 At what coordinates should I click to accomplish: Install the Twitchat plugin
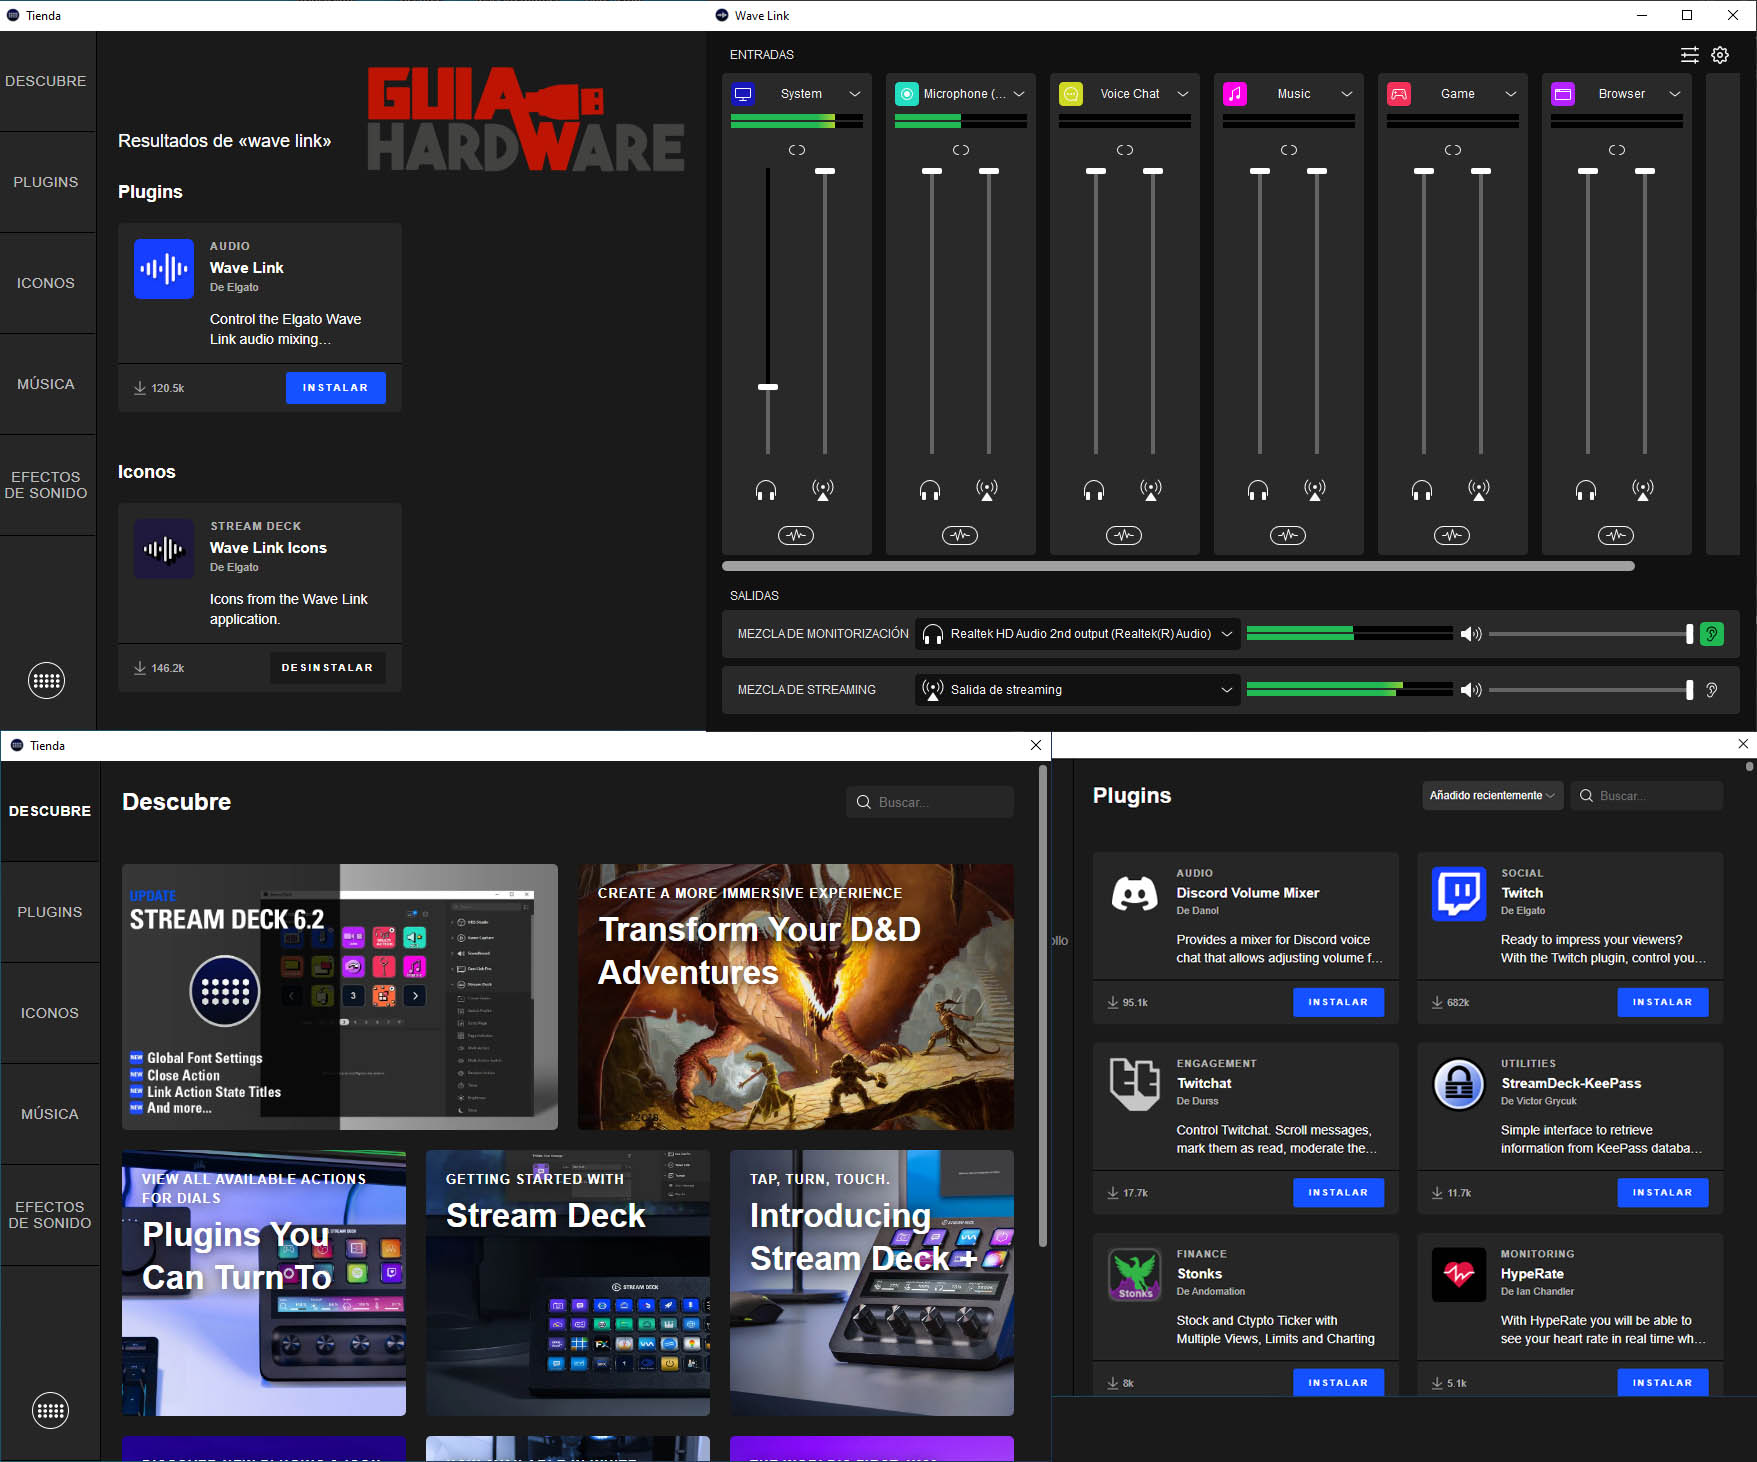point(1338,1193)
